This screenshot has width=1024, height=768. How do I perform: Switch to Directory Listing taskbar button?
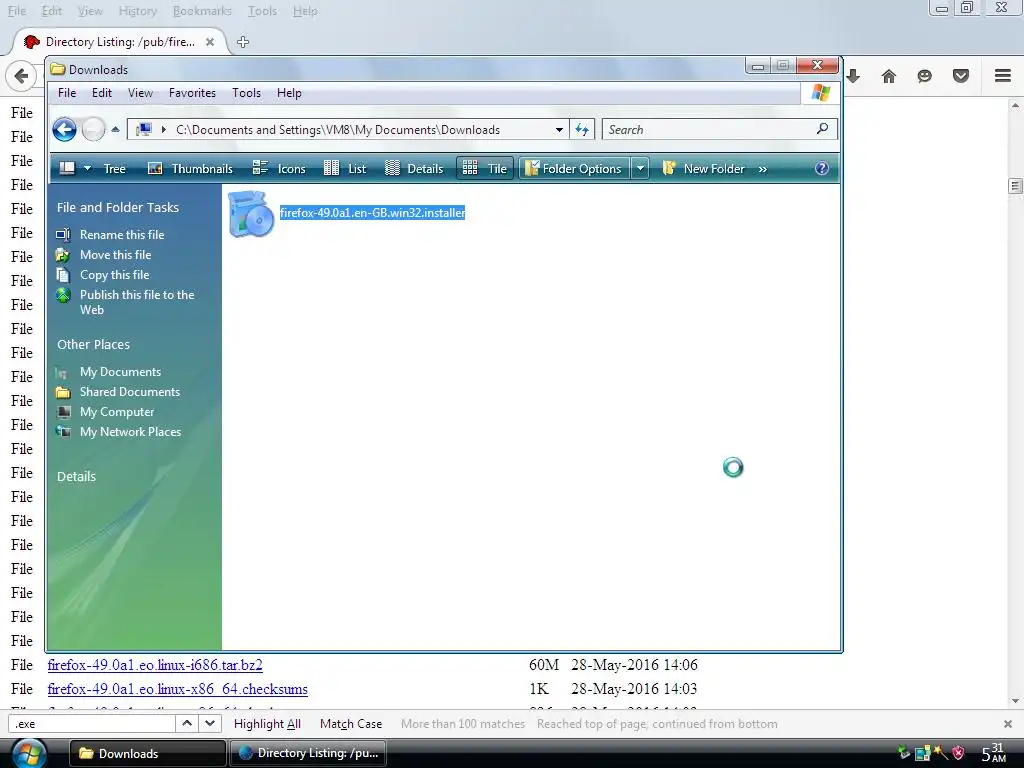click(x=307, y=753)
